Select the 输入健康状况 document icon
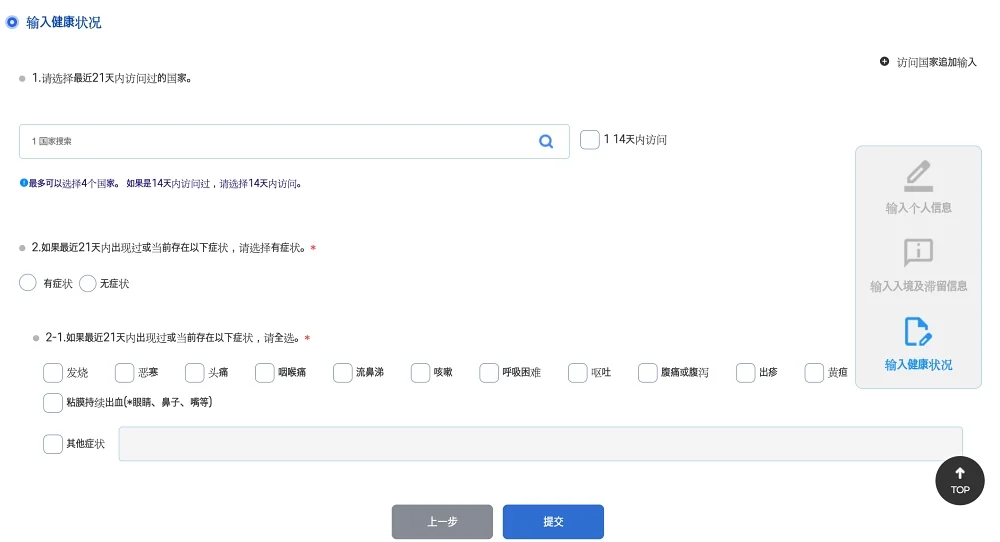 pos(918,332)
